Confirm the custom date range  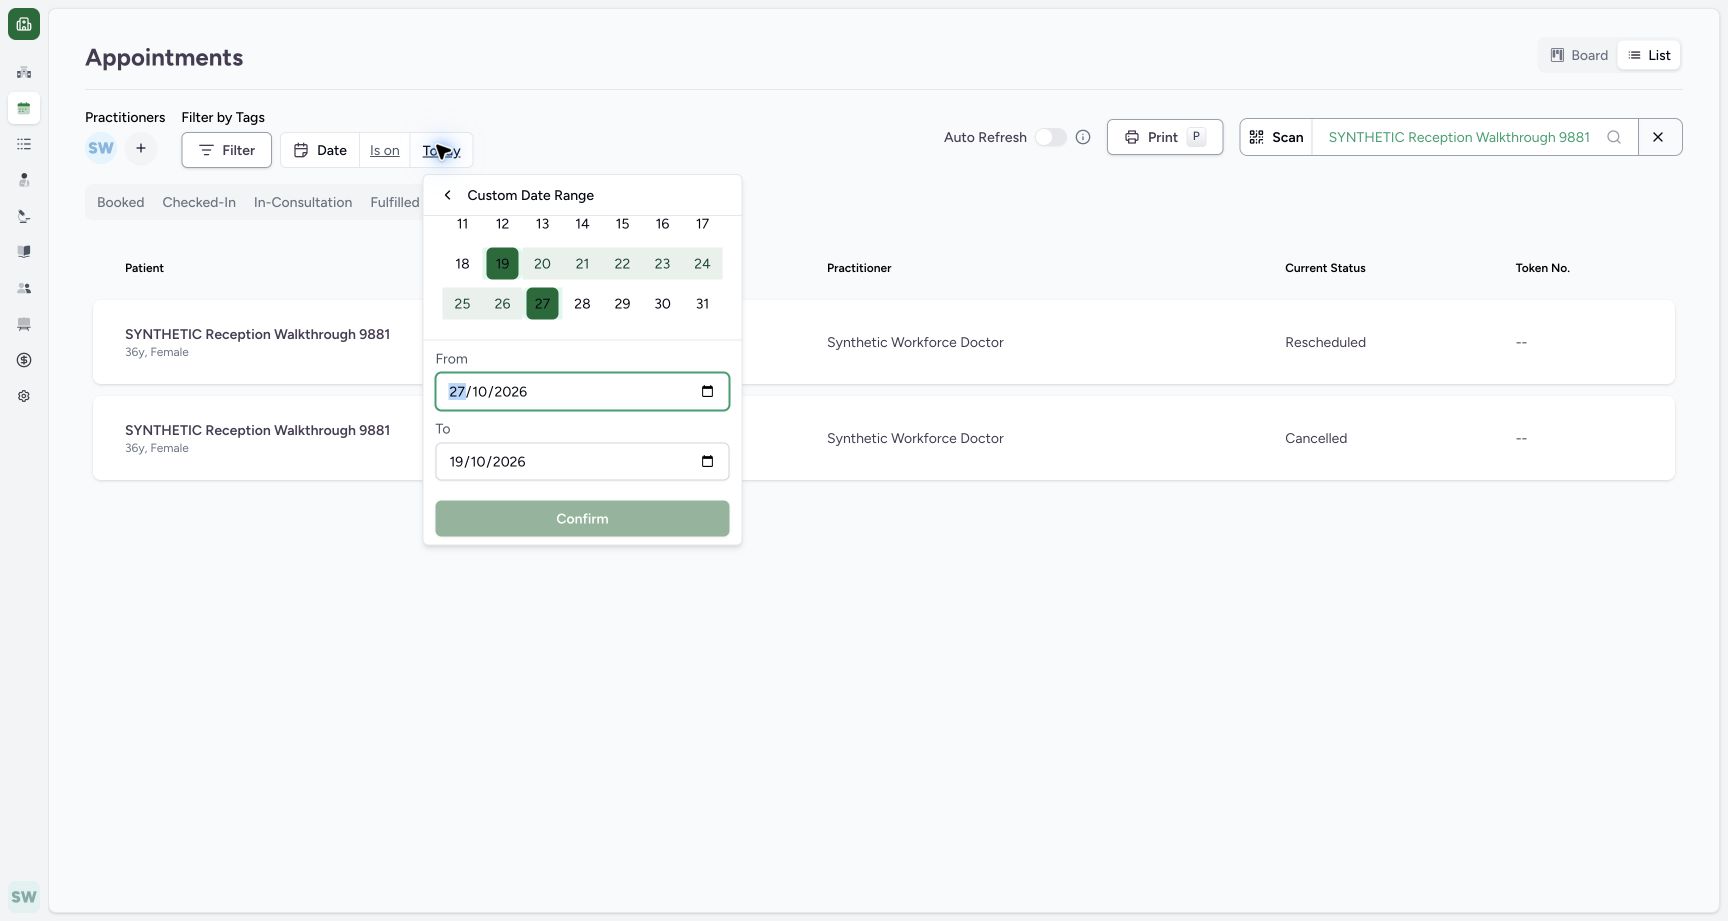582,519
